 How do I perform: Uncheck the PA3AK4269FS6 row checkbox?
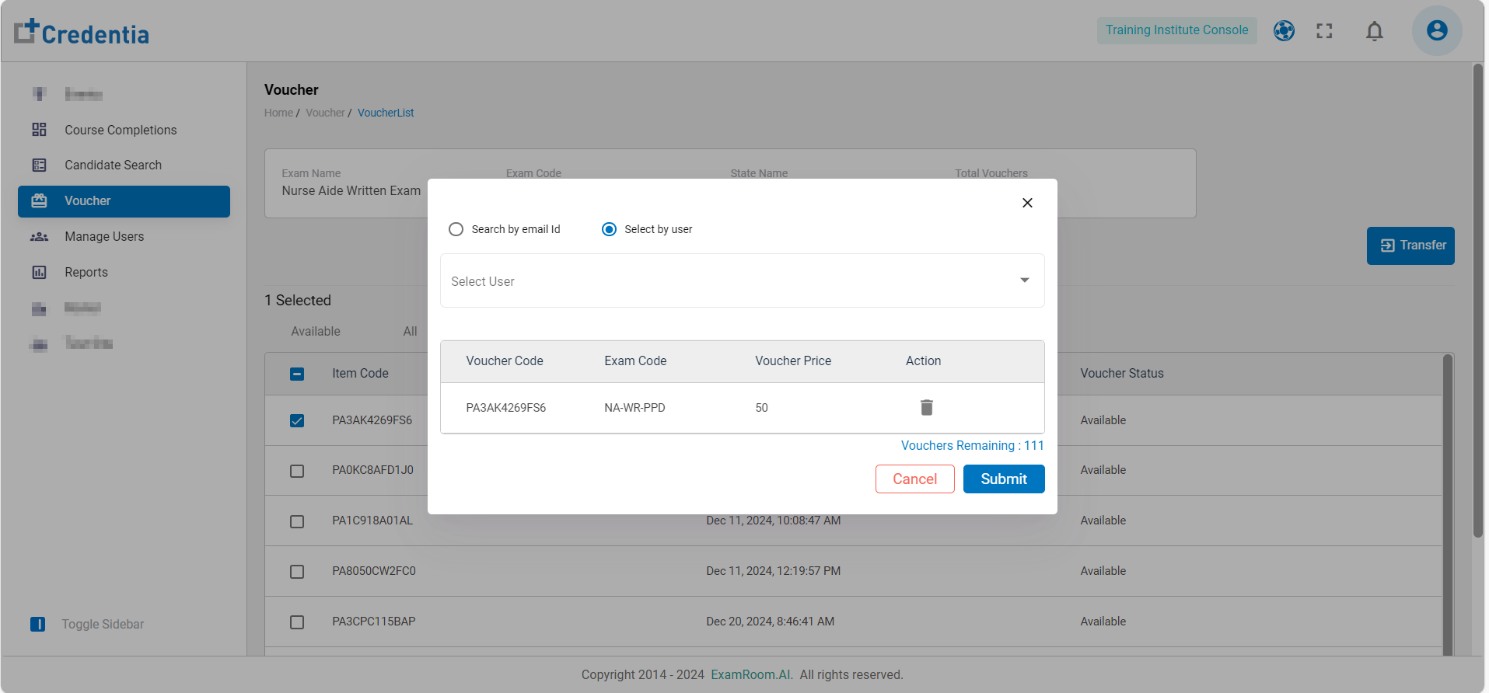[297, 420]
